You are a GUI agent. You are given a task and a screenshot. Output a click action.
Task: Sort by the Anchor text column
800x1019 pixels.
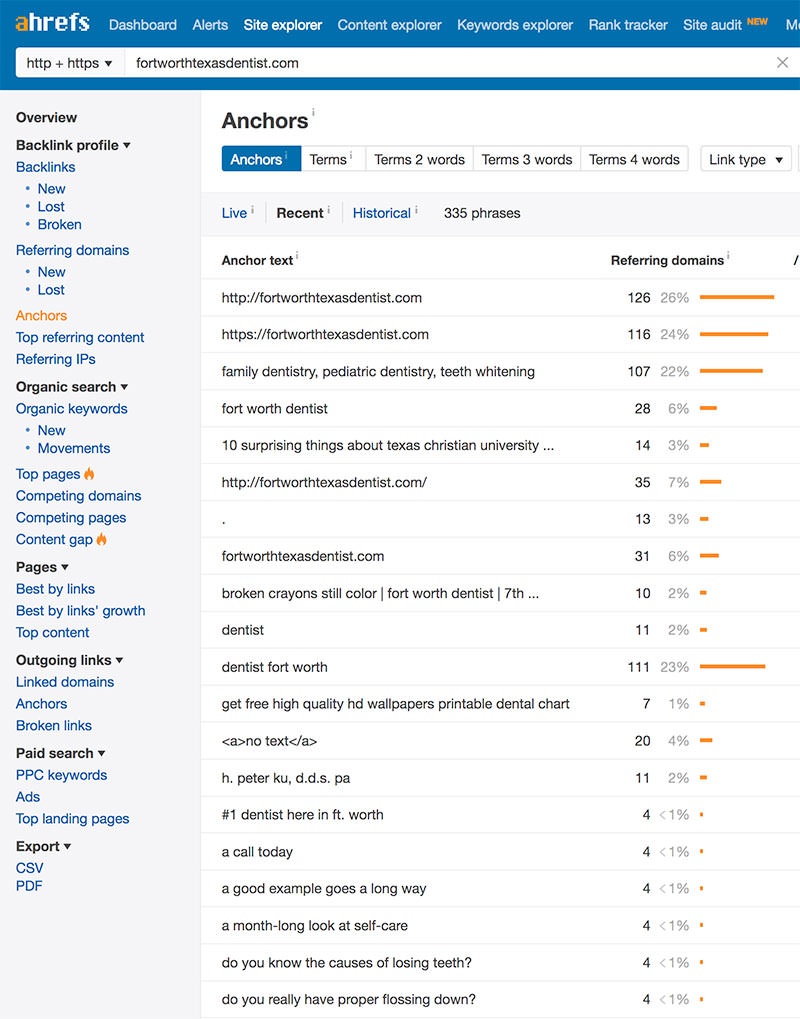[x=257, y=261]
